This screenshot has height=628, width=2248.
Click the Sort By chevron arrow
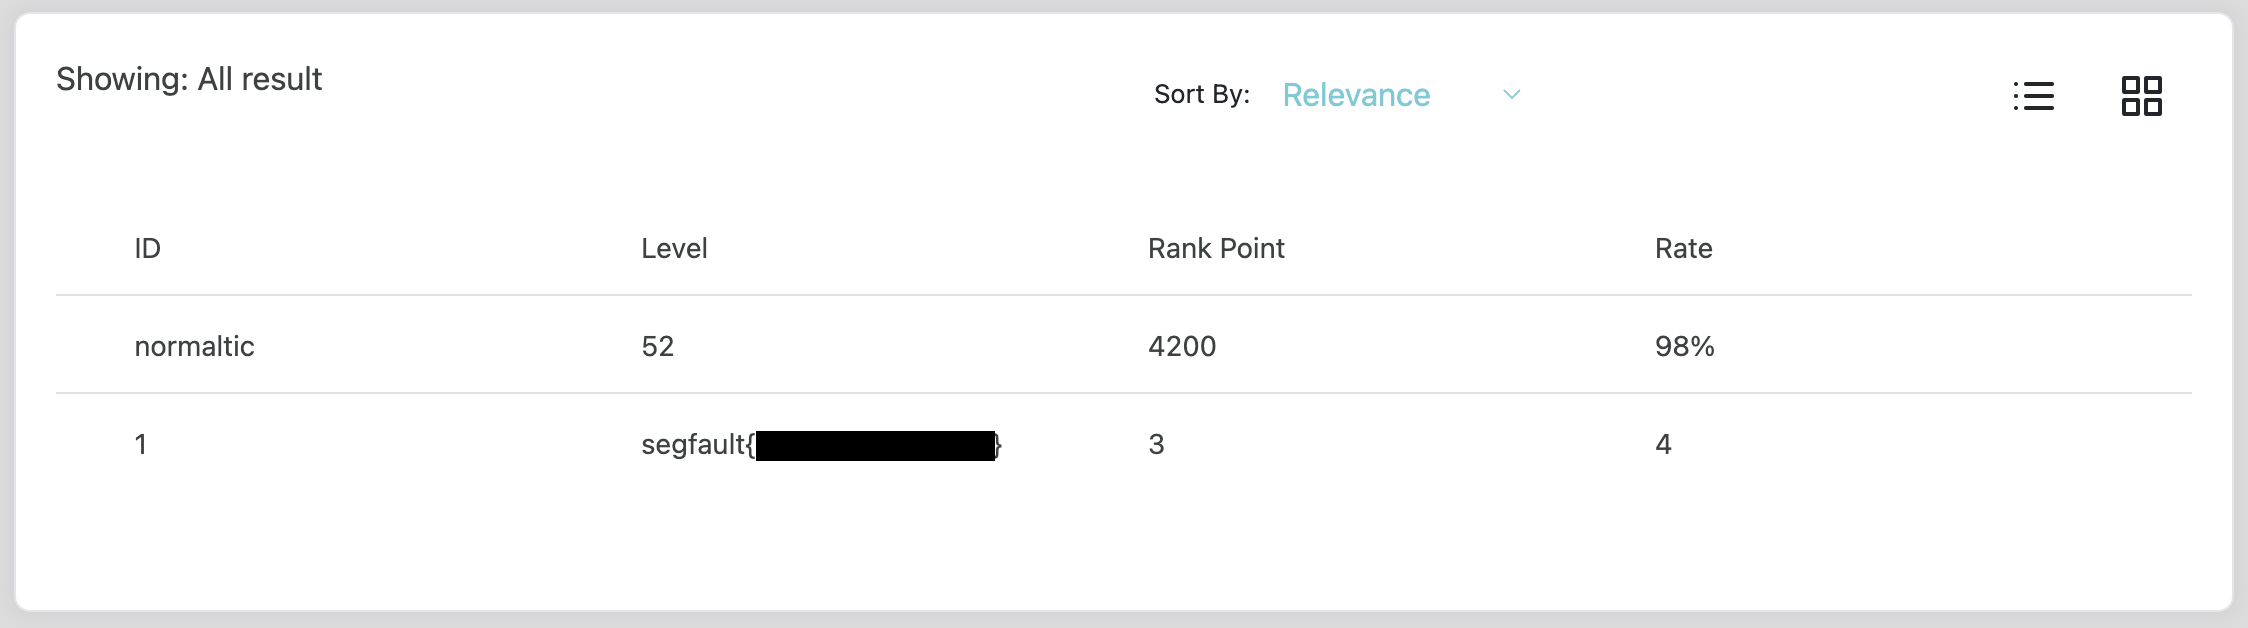pos(1511,95)
